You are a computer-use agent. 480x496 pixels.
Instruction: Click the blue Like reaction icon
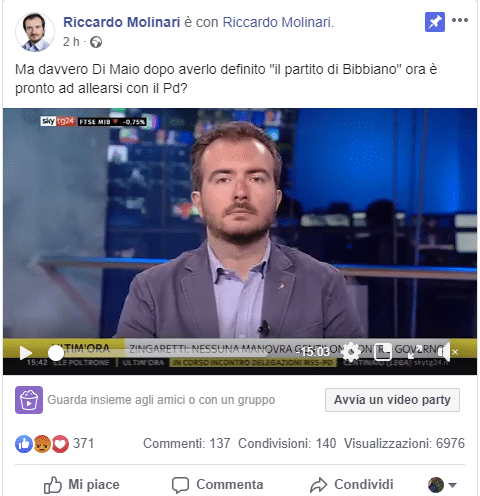click(24, 444)
